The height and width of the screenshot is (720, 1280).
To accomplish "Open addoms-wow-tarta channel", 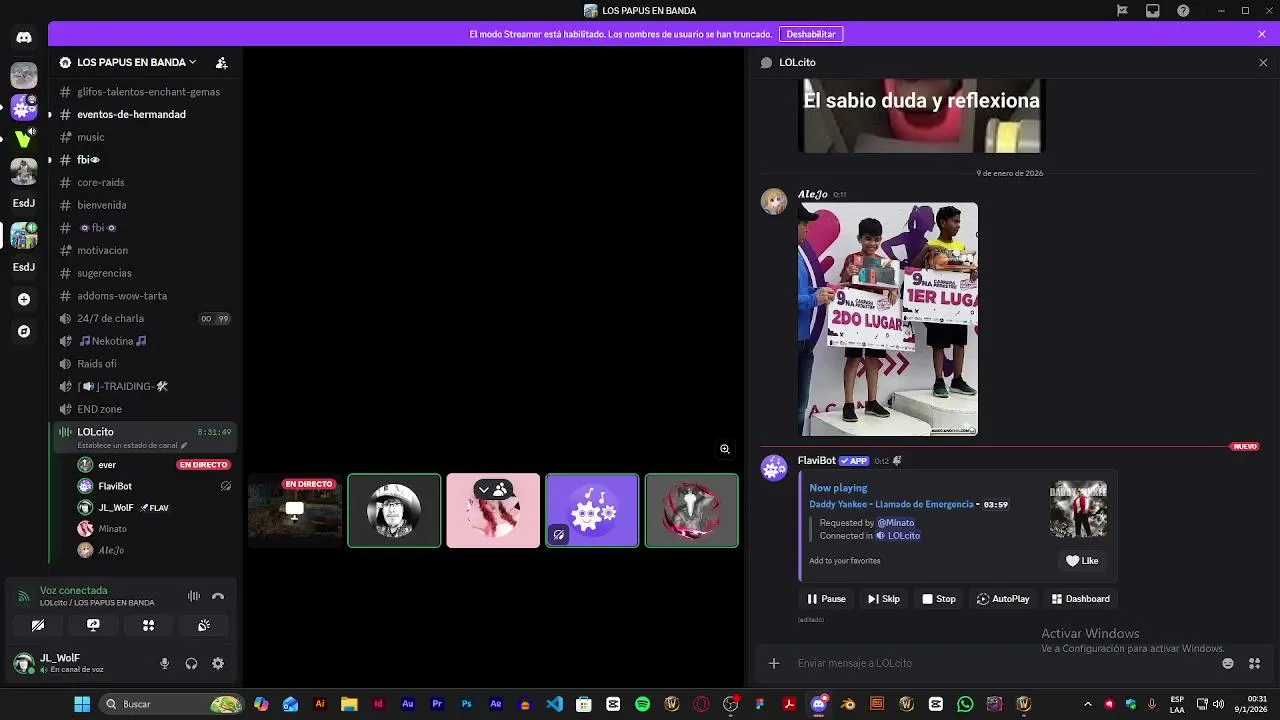I will (x=143, y=296).
